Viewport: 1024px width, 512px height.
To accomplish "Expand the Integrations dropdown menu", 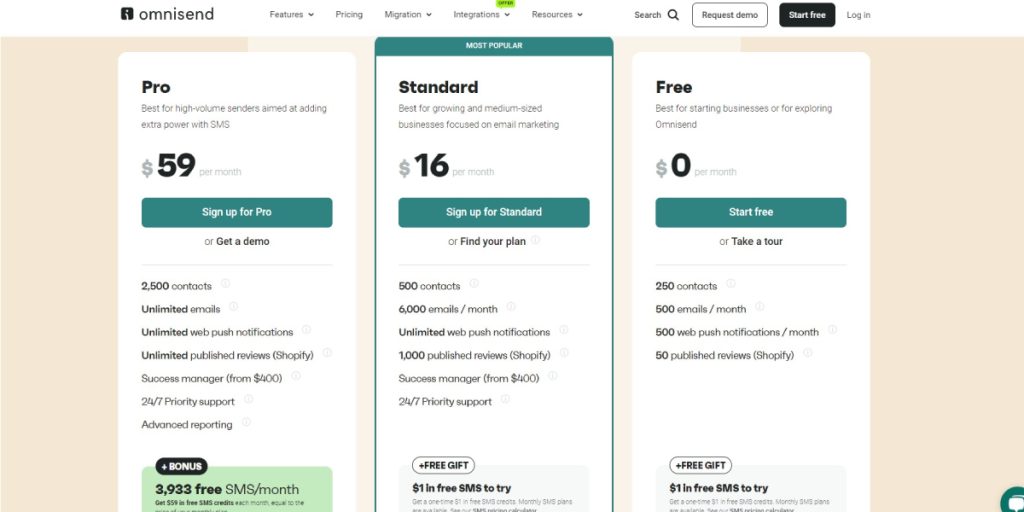I will pos(482,14).
